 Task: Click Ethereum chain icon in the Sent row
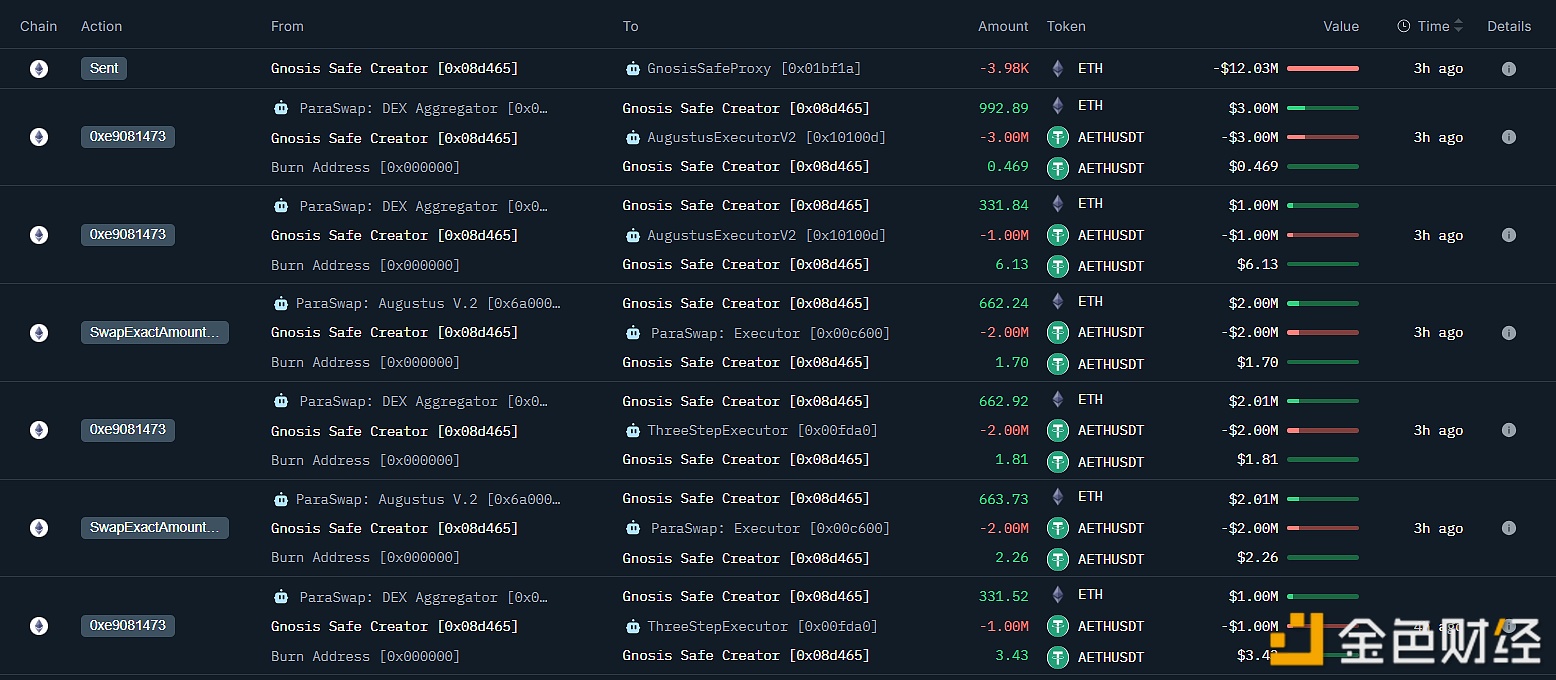39,69
